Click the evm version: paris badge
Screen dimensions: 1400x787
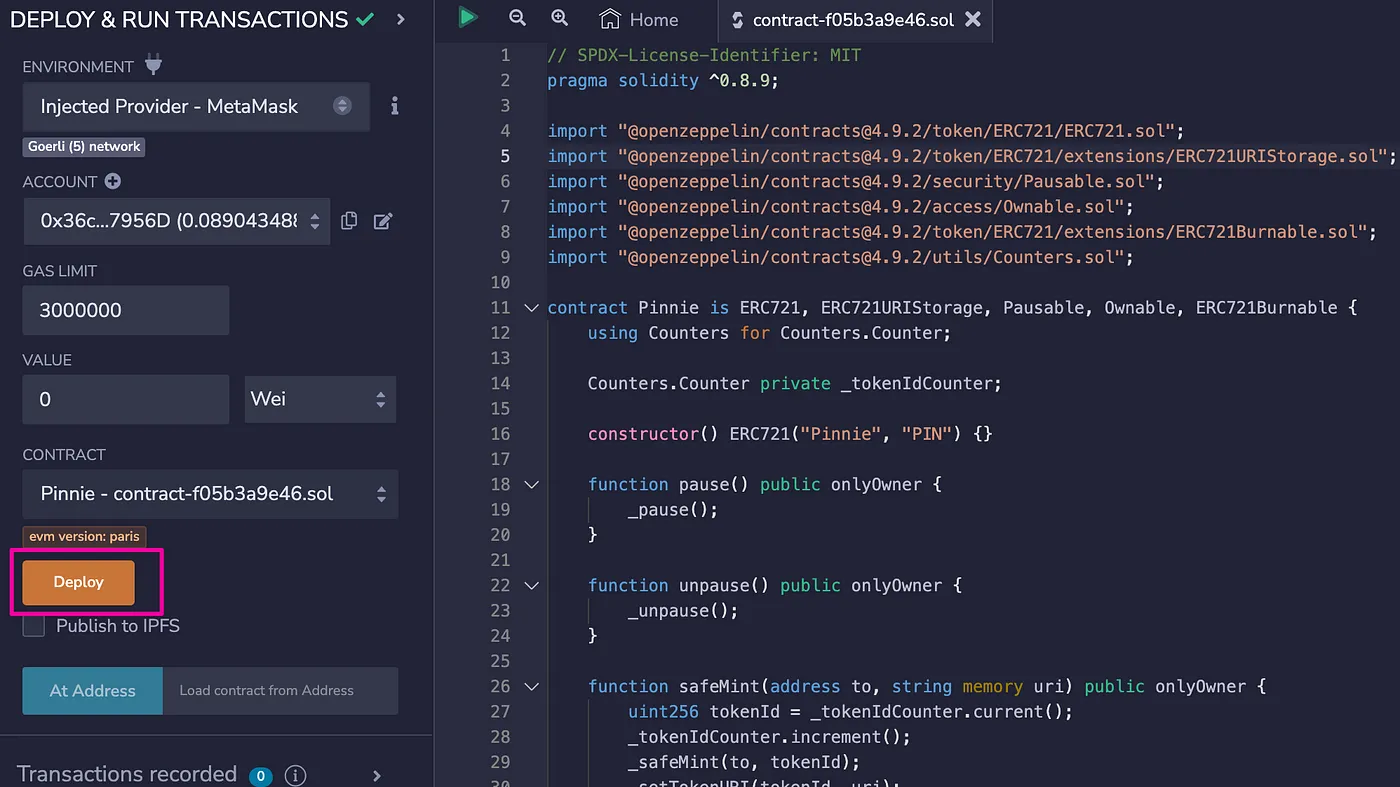click(84, 536)
